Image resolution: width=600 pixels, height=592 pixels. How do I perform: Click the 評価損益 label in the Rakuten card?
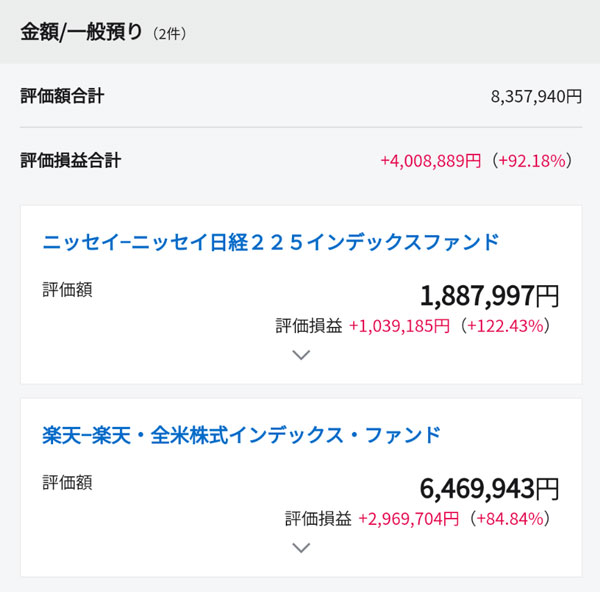coord(317,519)
